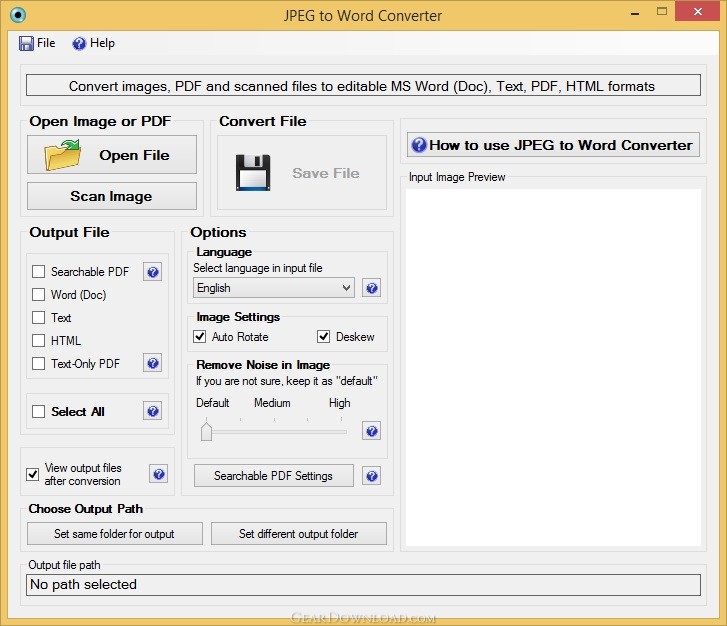Click the floppy disk icon beside File menu
Screen dimensions: 727x626
26,43
